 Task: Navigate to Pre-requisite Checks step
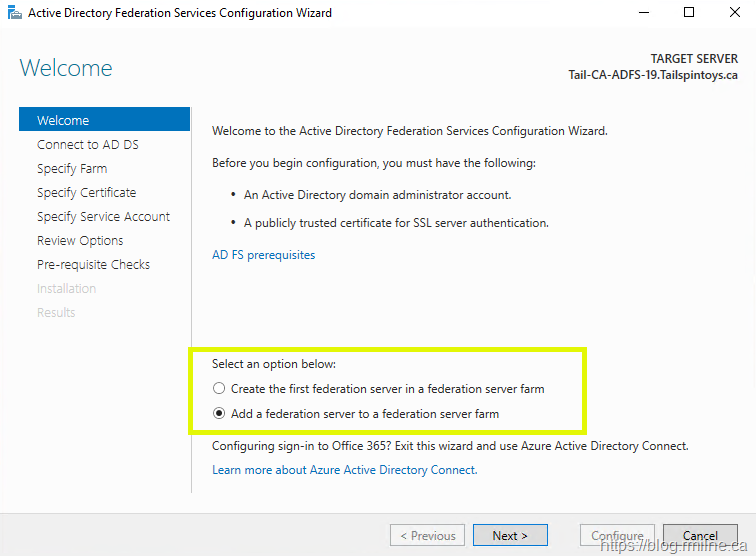(x=94, y=265)
